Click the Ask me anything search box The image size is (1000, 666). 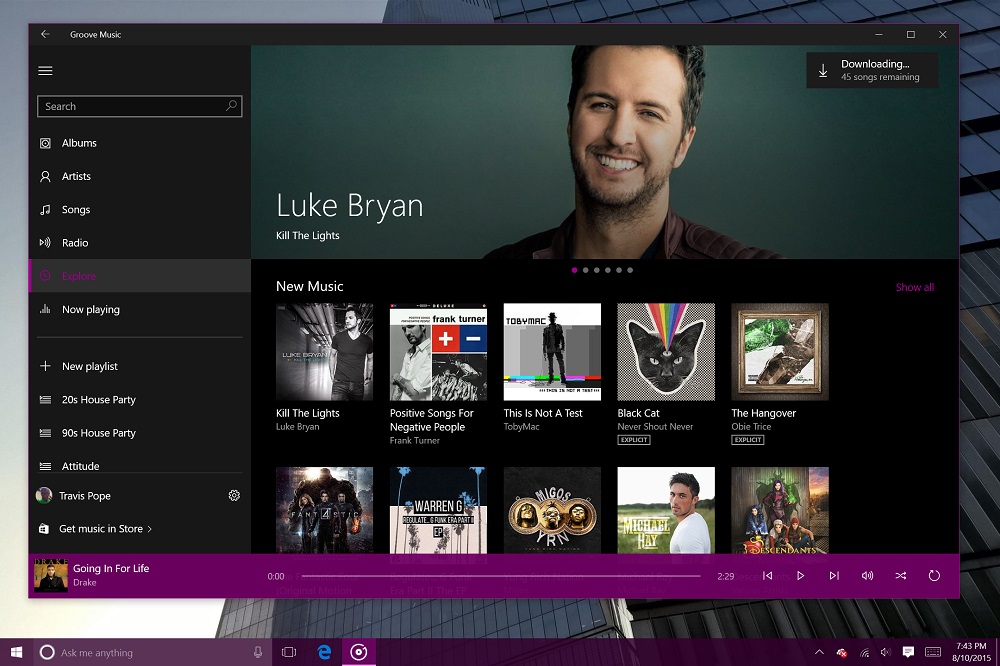coord(151,652)
